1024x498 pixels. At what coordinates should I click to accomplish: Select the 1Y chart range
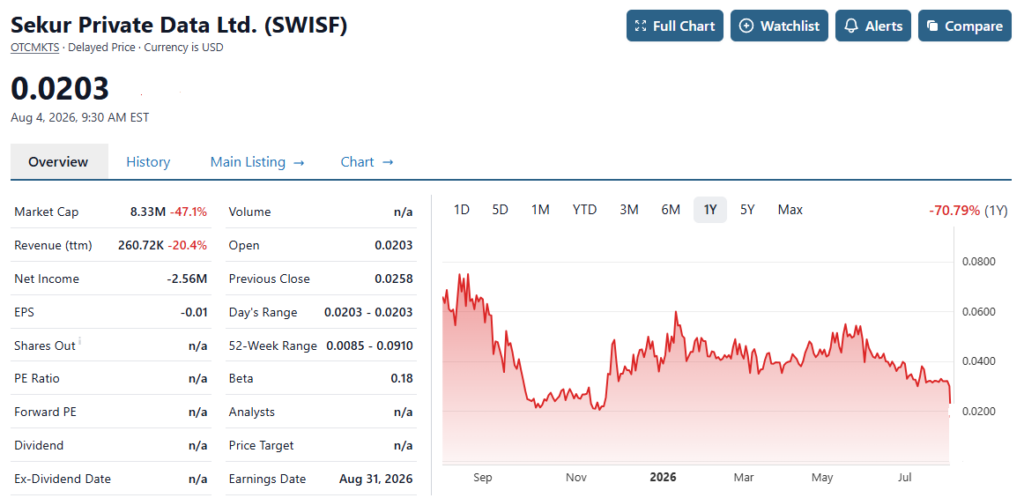coord(710,210)
